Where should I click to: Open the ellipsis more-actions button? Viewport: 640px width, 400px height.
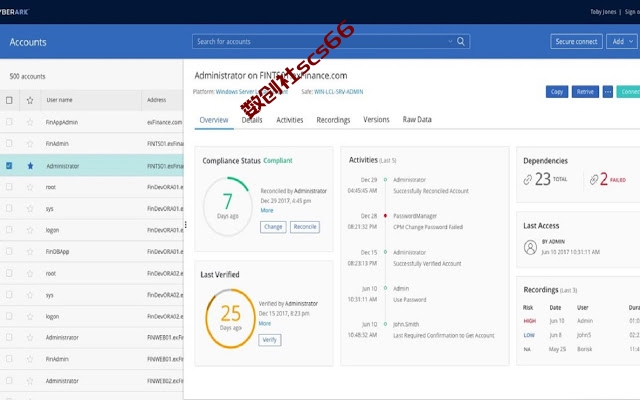[608, 91]
